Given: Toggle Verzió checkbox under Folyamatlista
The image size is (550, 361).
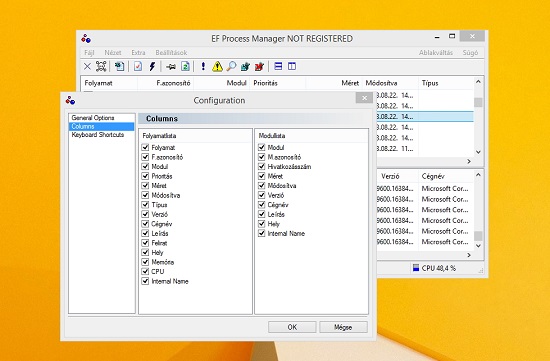Looking at the screenshot, I should pyautogui.click(x=145, y=214).
